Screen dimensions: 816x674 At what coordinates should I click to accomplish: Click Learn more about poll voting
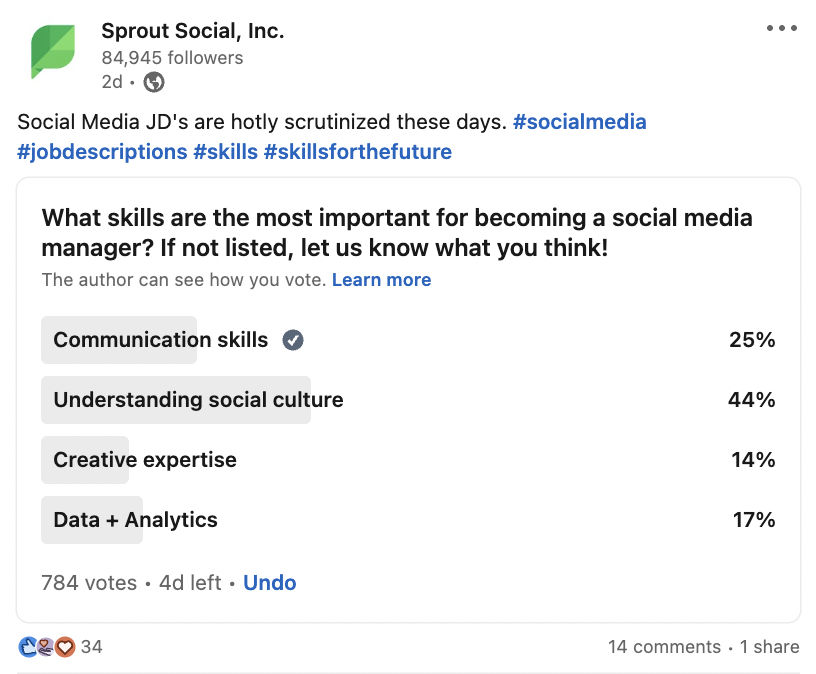click(381, 280)
